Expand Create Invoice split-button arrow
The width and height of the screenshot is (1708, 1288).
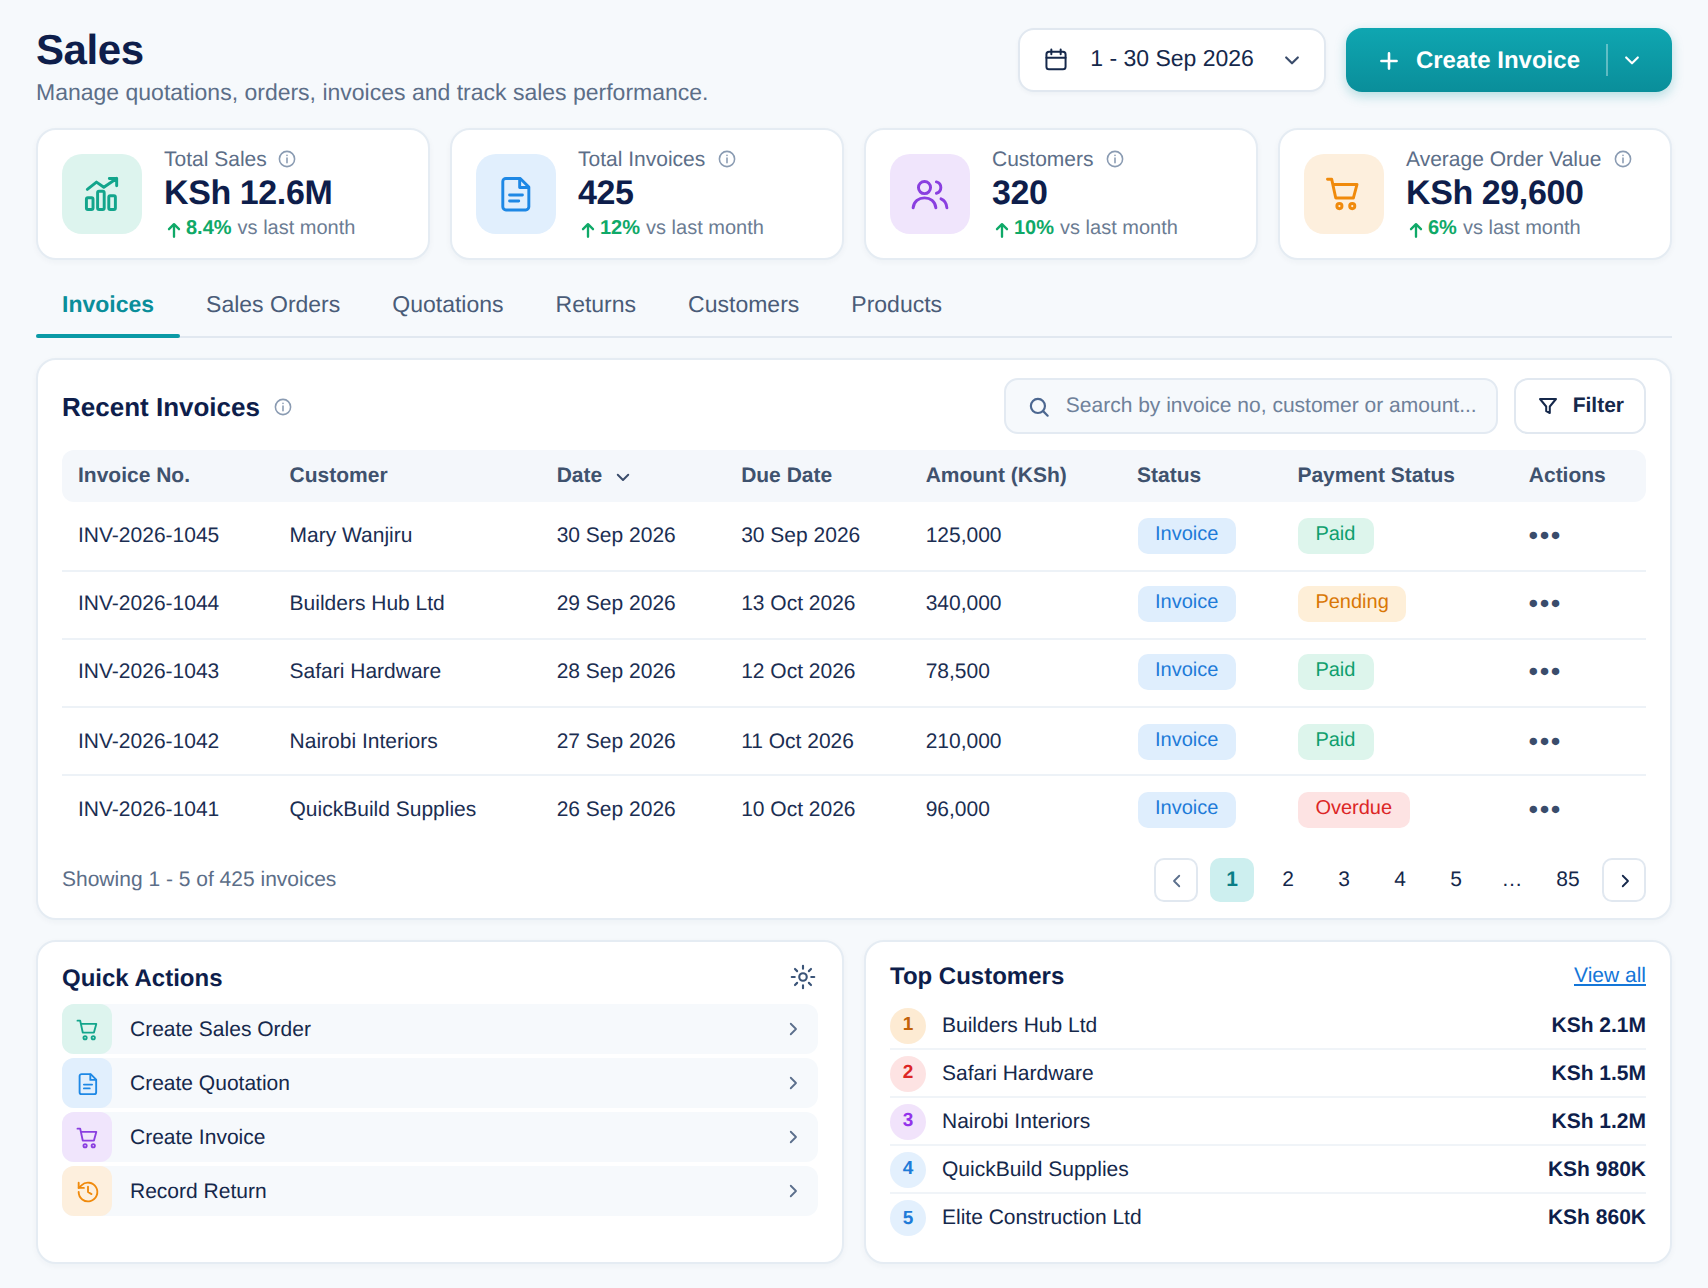point(1632,60)
